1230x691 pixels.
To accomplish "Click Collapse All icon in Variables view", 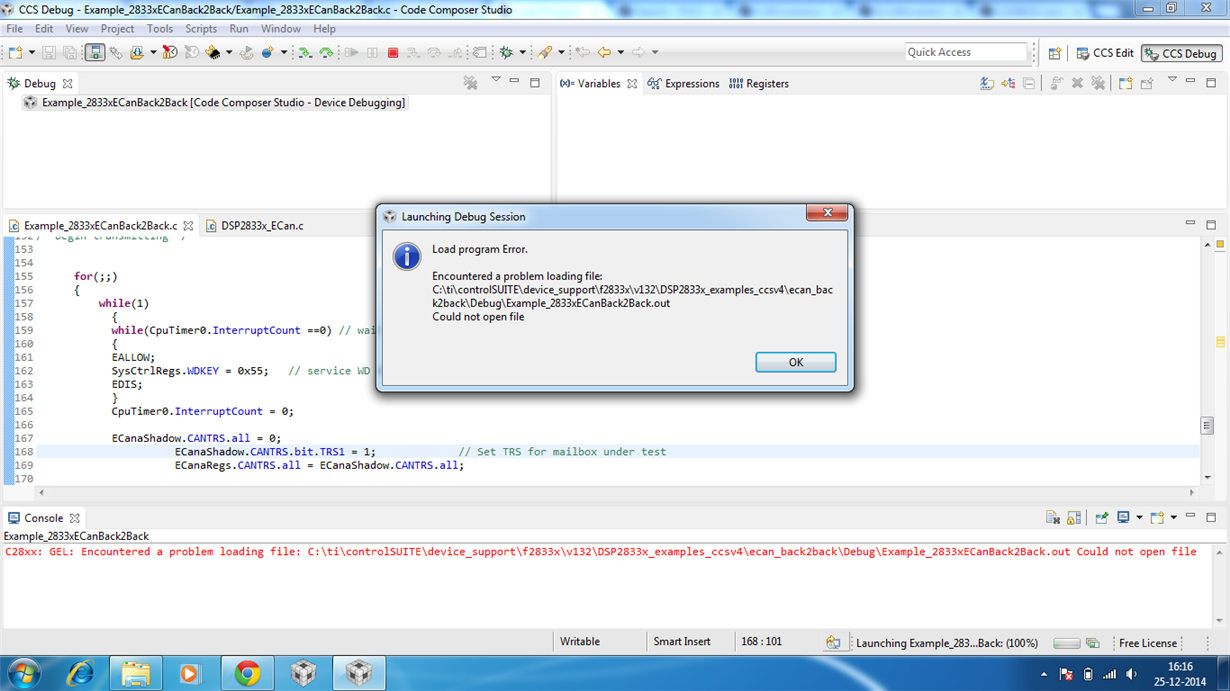I will coord(1029,84).
